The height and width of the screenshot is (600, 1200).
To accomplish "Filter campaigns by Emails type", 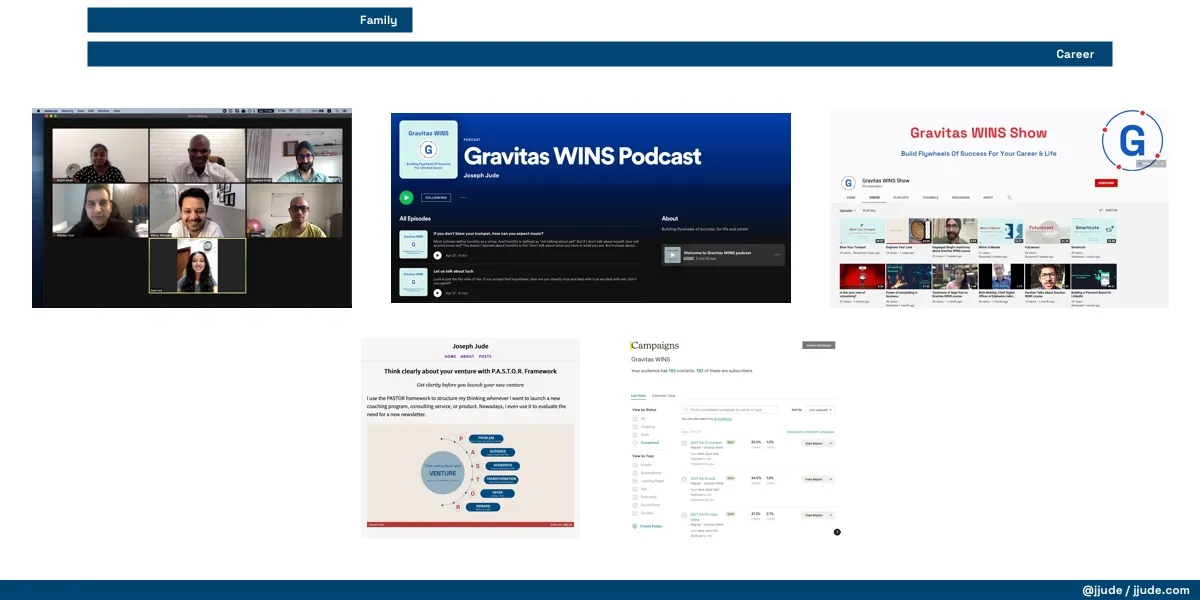I will click(x=644, y=464).
